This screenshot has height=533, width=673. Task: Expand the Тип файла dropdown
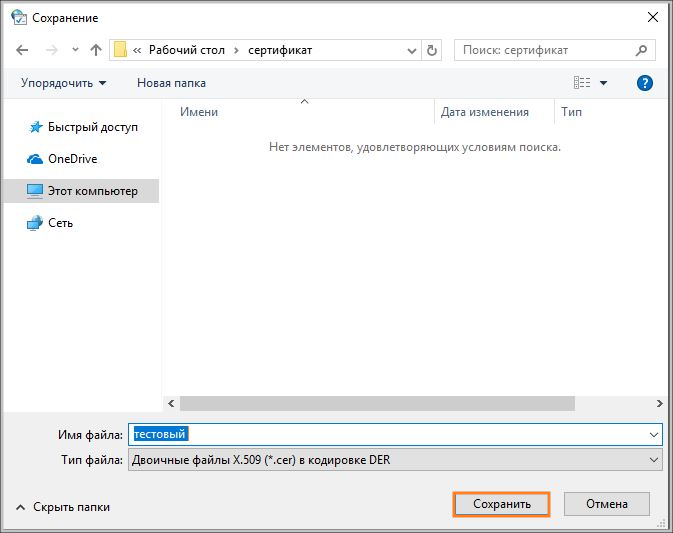(654, 460)
